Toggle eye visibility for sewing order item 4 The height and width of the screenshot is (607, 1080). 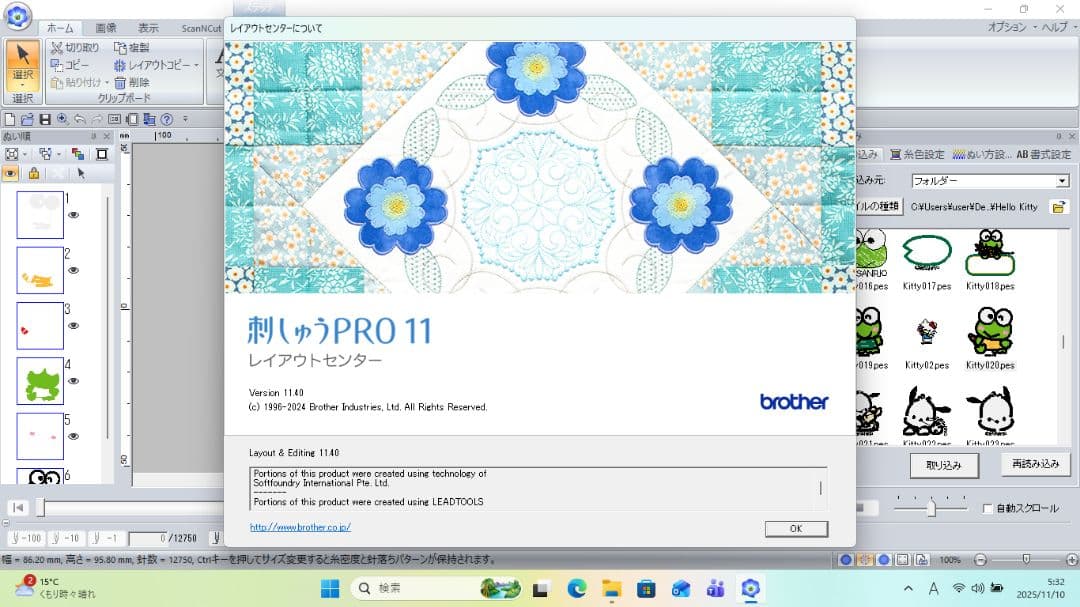pyautogui.click(x=73, y=381)
